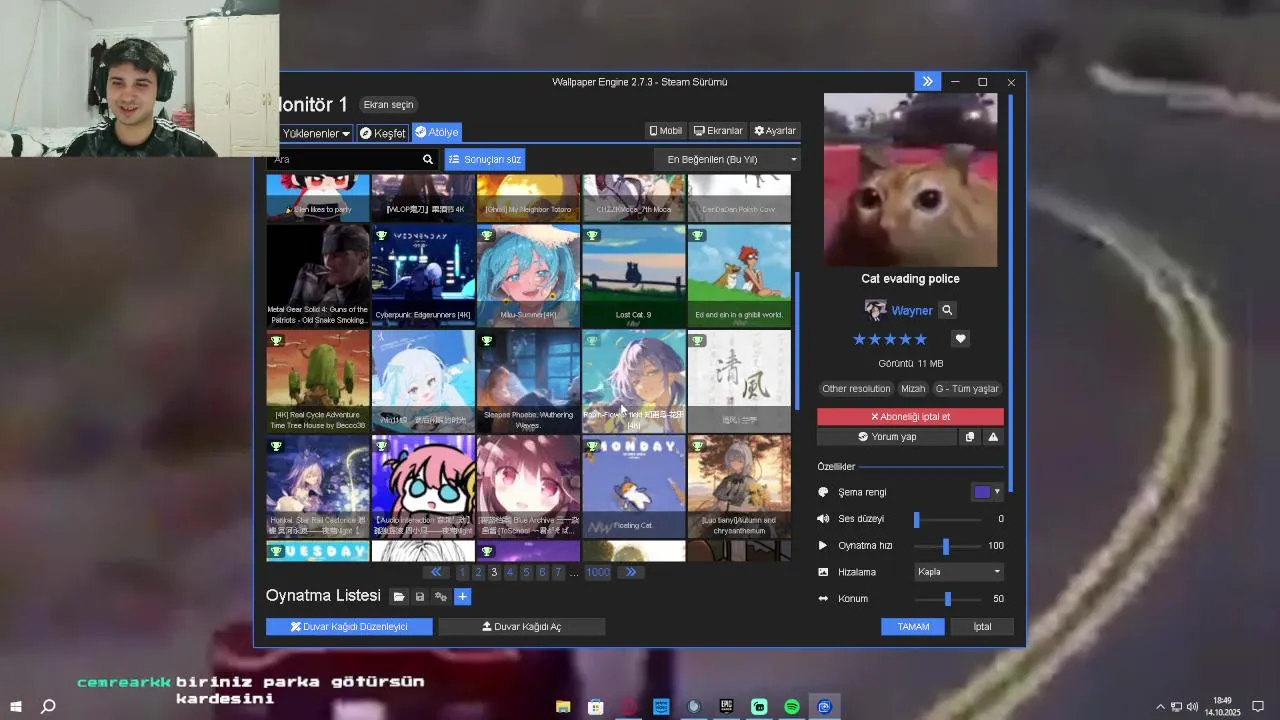Screen dimensions: 1280x720
Task: Click the Ekran seçin button
Action: click(x=388, y=105)
